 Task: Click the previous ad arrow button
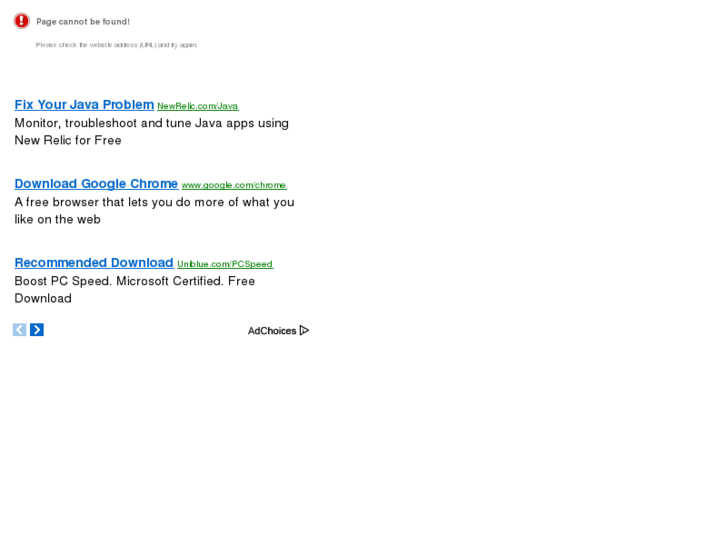tap(19, 330)
